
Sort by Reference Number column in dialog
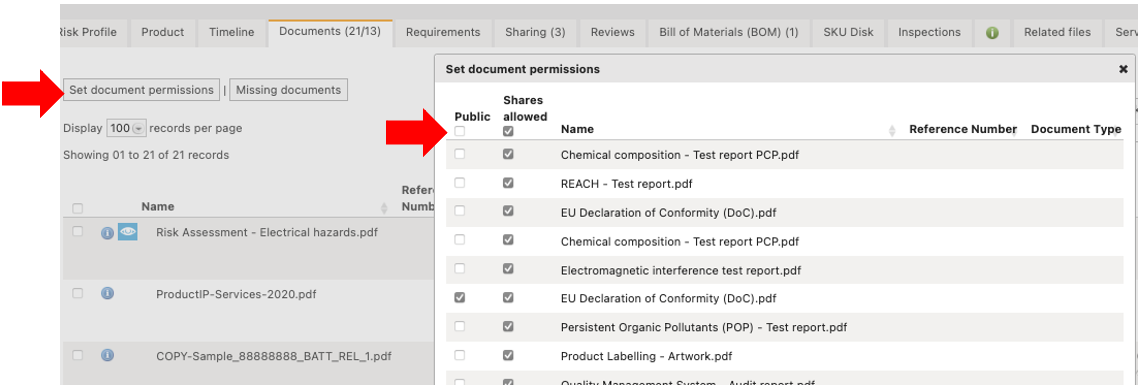[962, 129]
